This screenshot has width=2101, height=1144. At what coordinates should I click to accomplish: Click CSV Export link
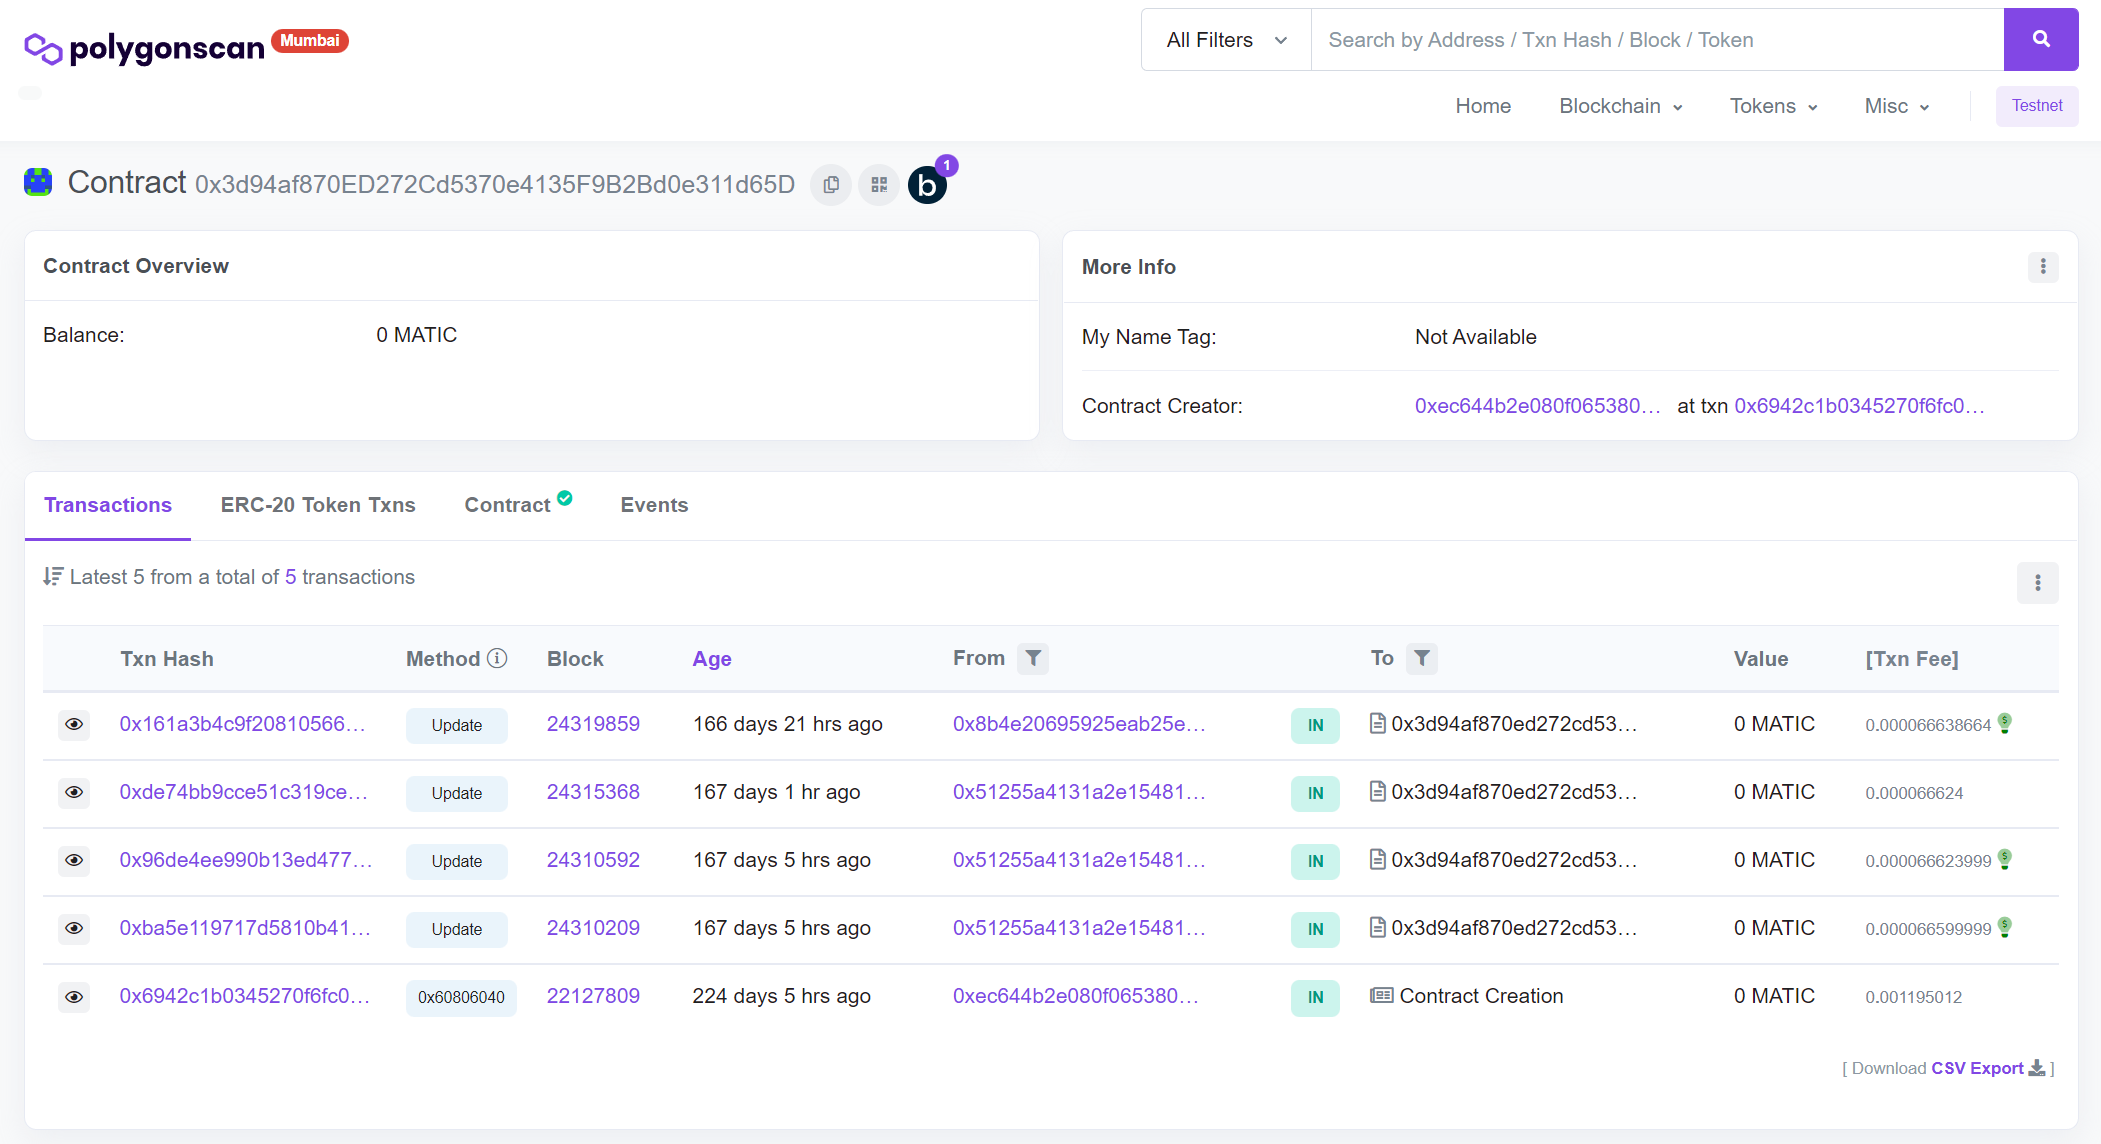[x=1977, y=1068]
